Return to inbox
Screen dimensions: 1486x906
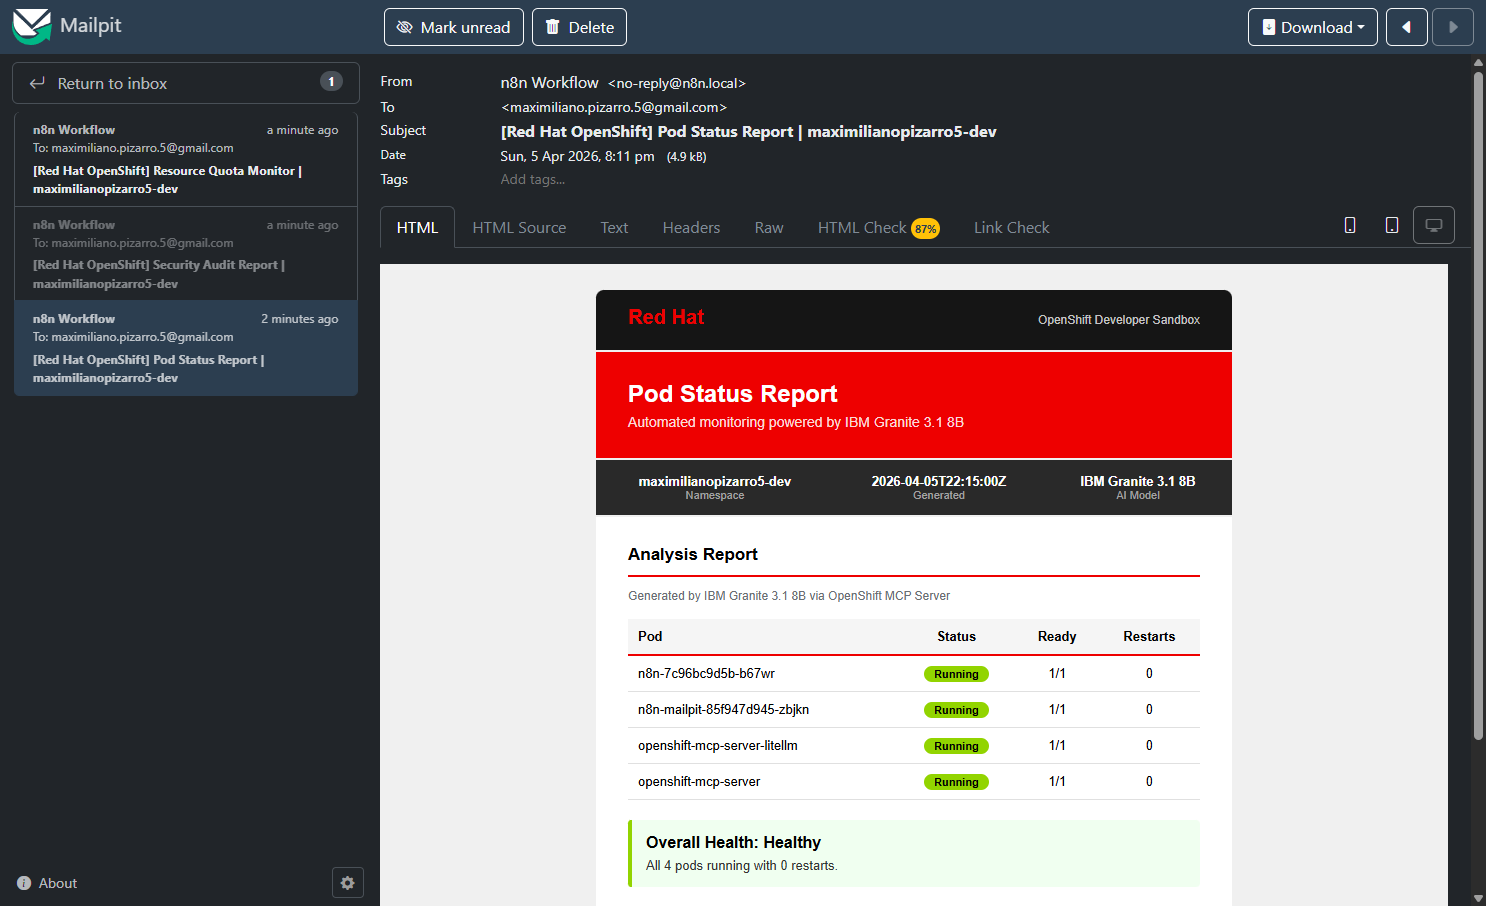[185, 83]
